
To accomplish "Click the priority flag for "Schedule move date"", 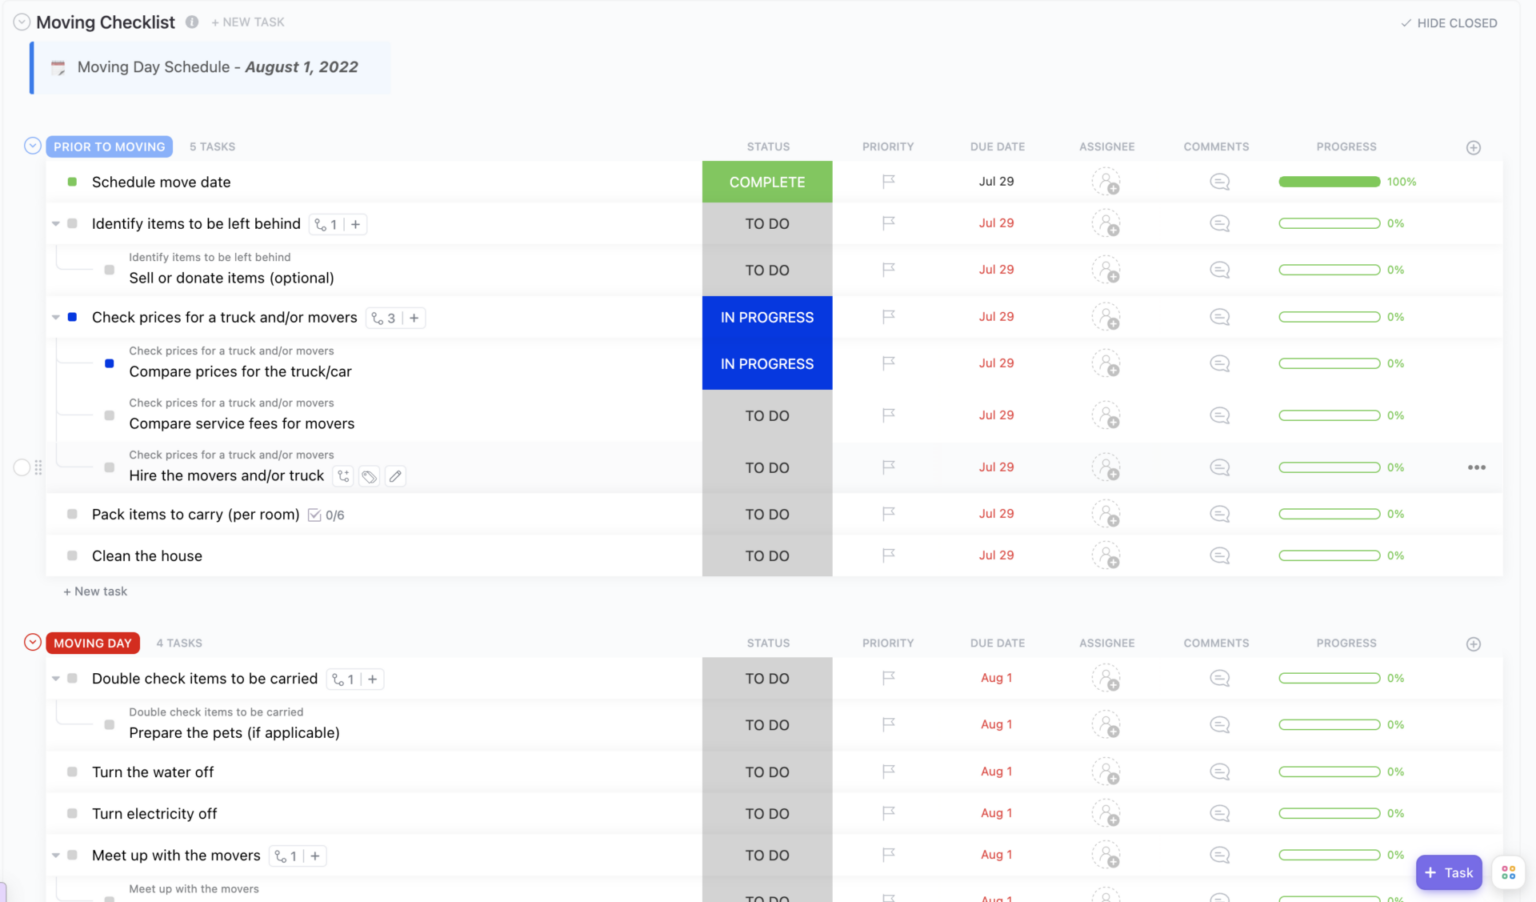I will (887, 181).
